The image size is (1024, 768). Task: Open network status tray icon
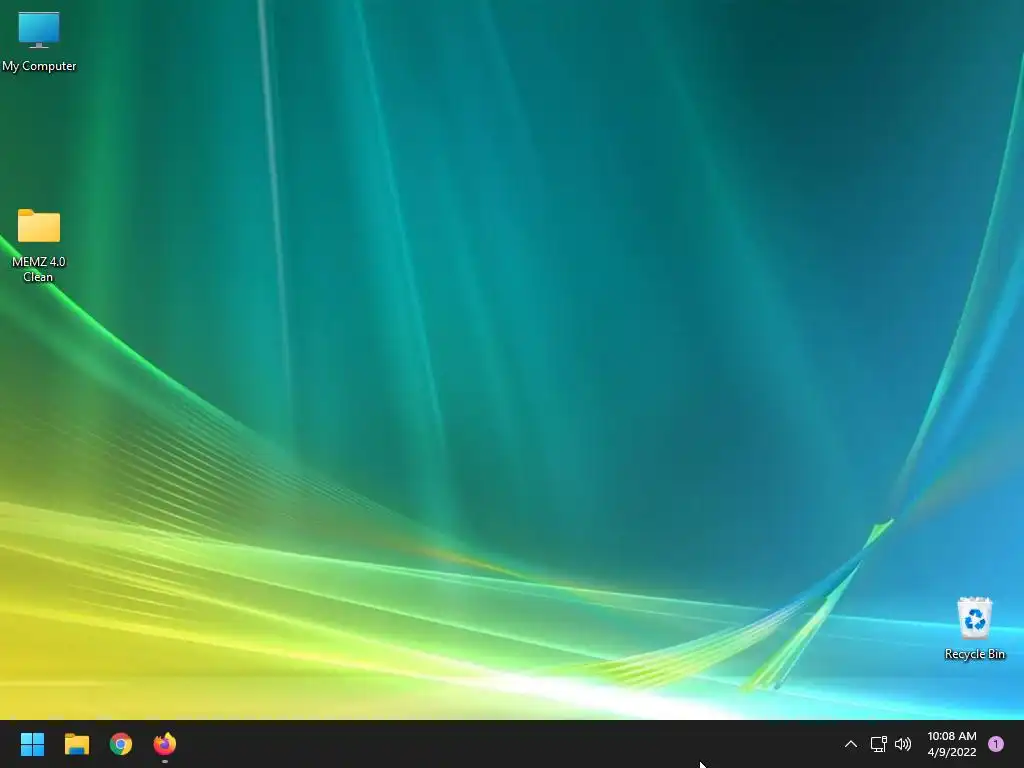pyautogui.click(x=878, y=744)
